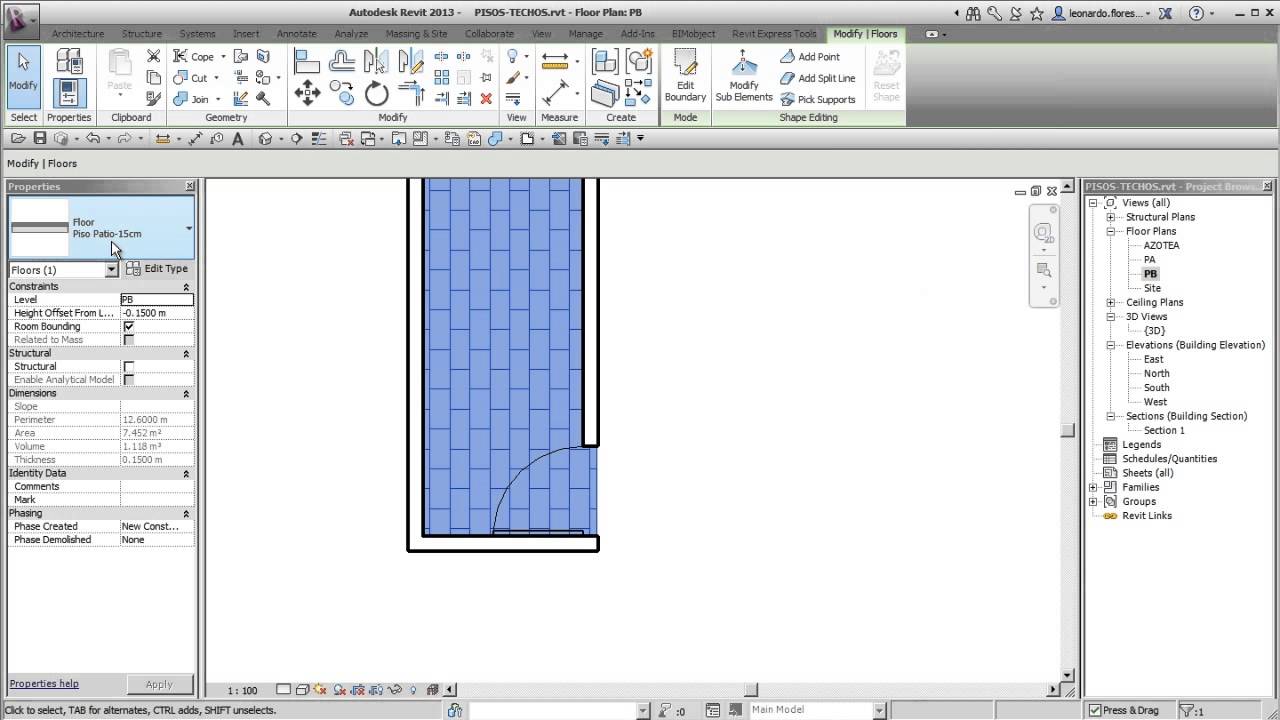This screenshot has width=1280, height=720.
Task: Open the Floors (1) filter dropdown
Action: click(x=111, y=270)
